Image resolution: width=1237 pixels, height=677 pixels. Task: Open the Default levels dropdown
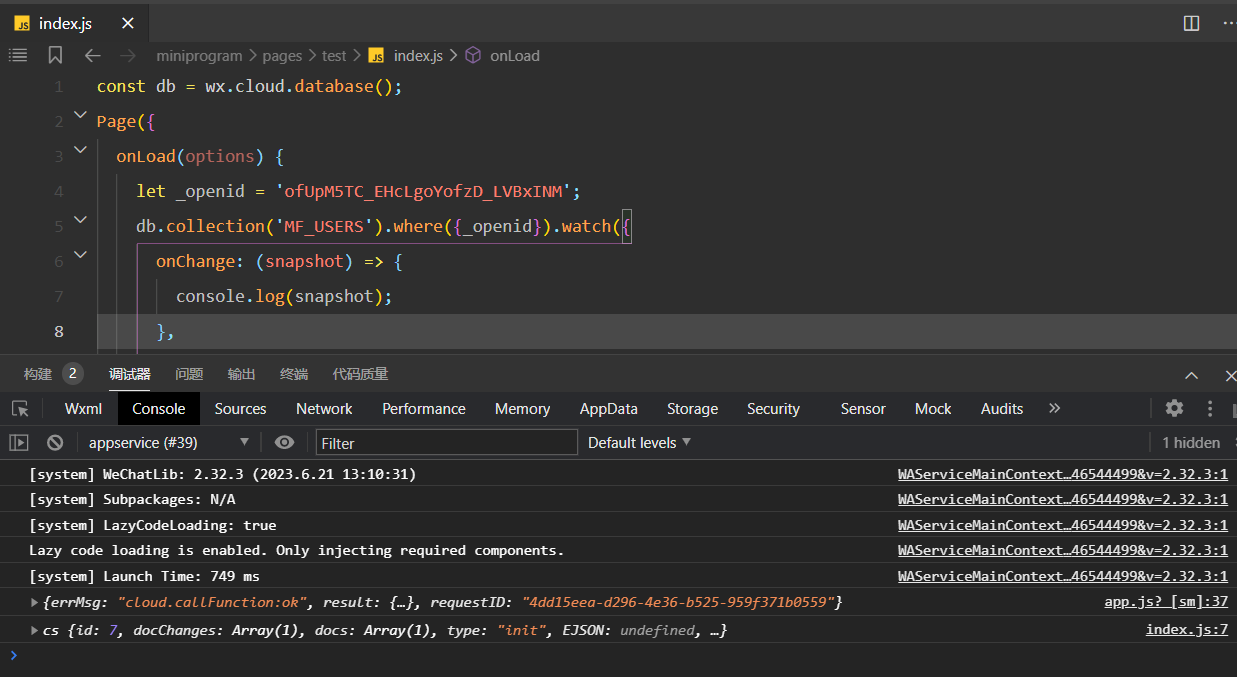pyautogui.click(x=640, y=442)
